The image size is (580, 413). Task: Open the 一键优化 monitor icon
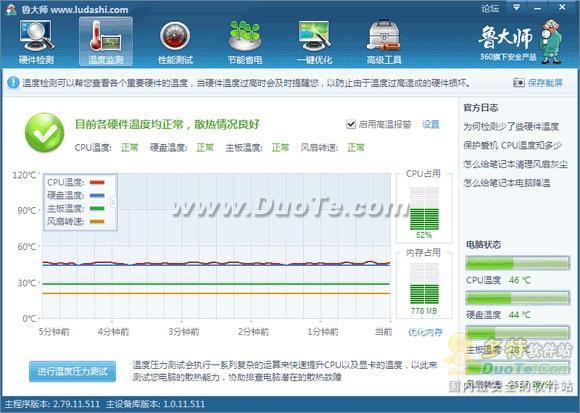(x=314, y=42)
